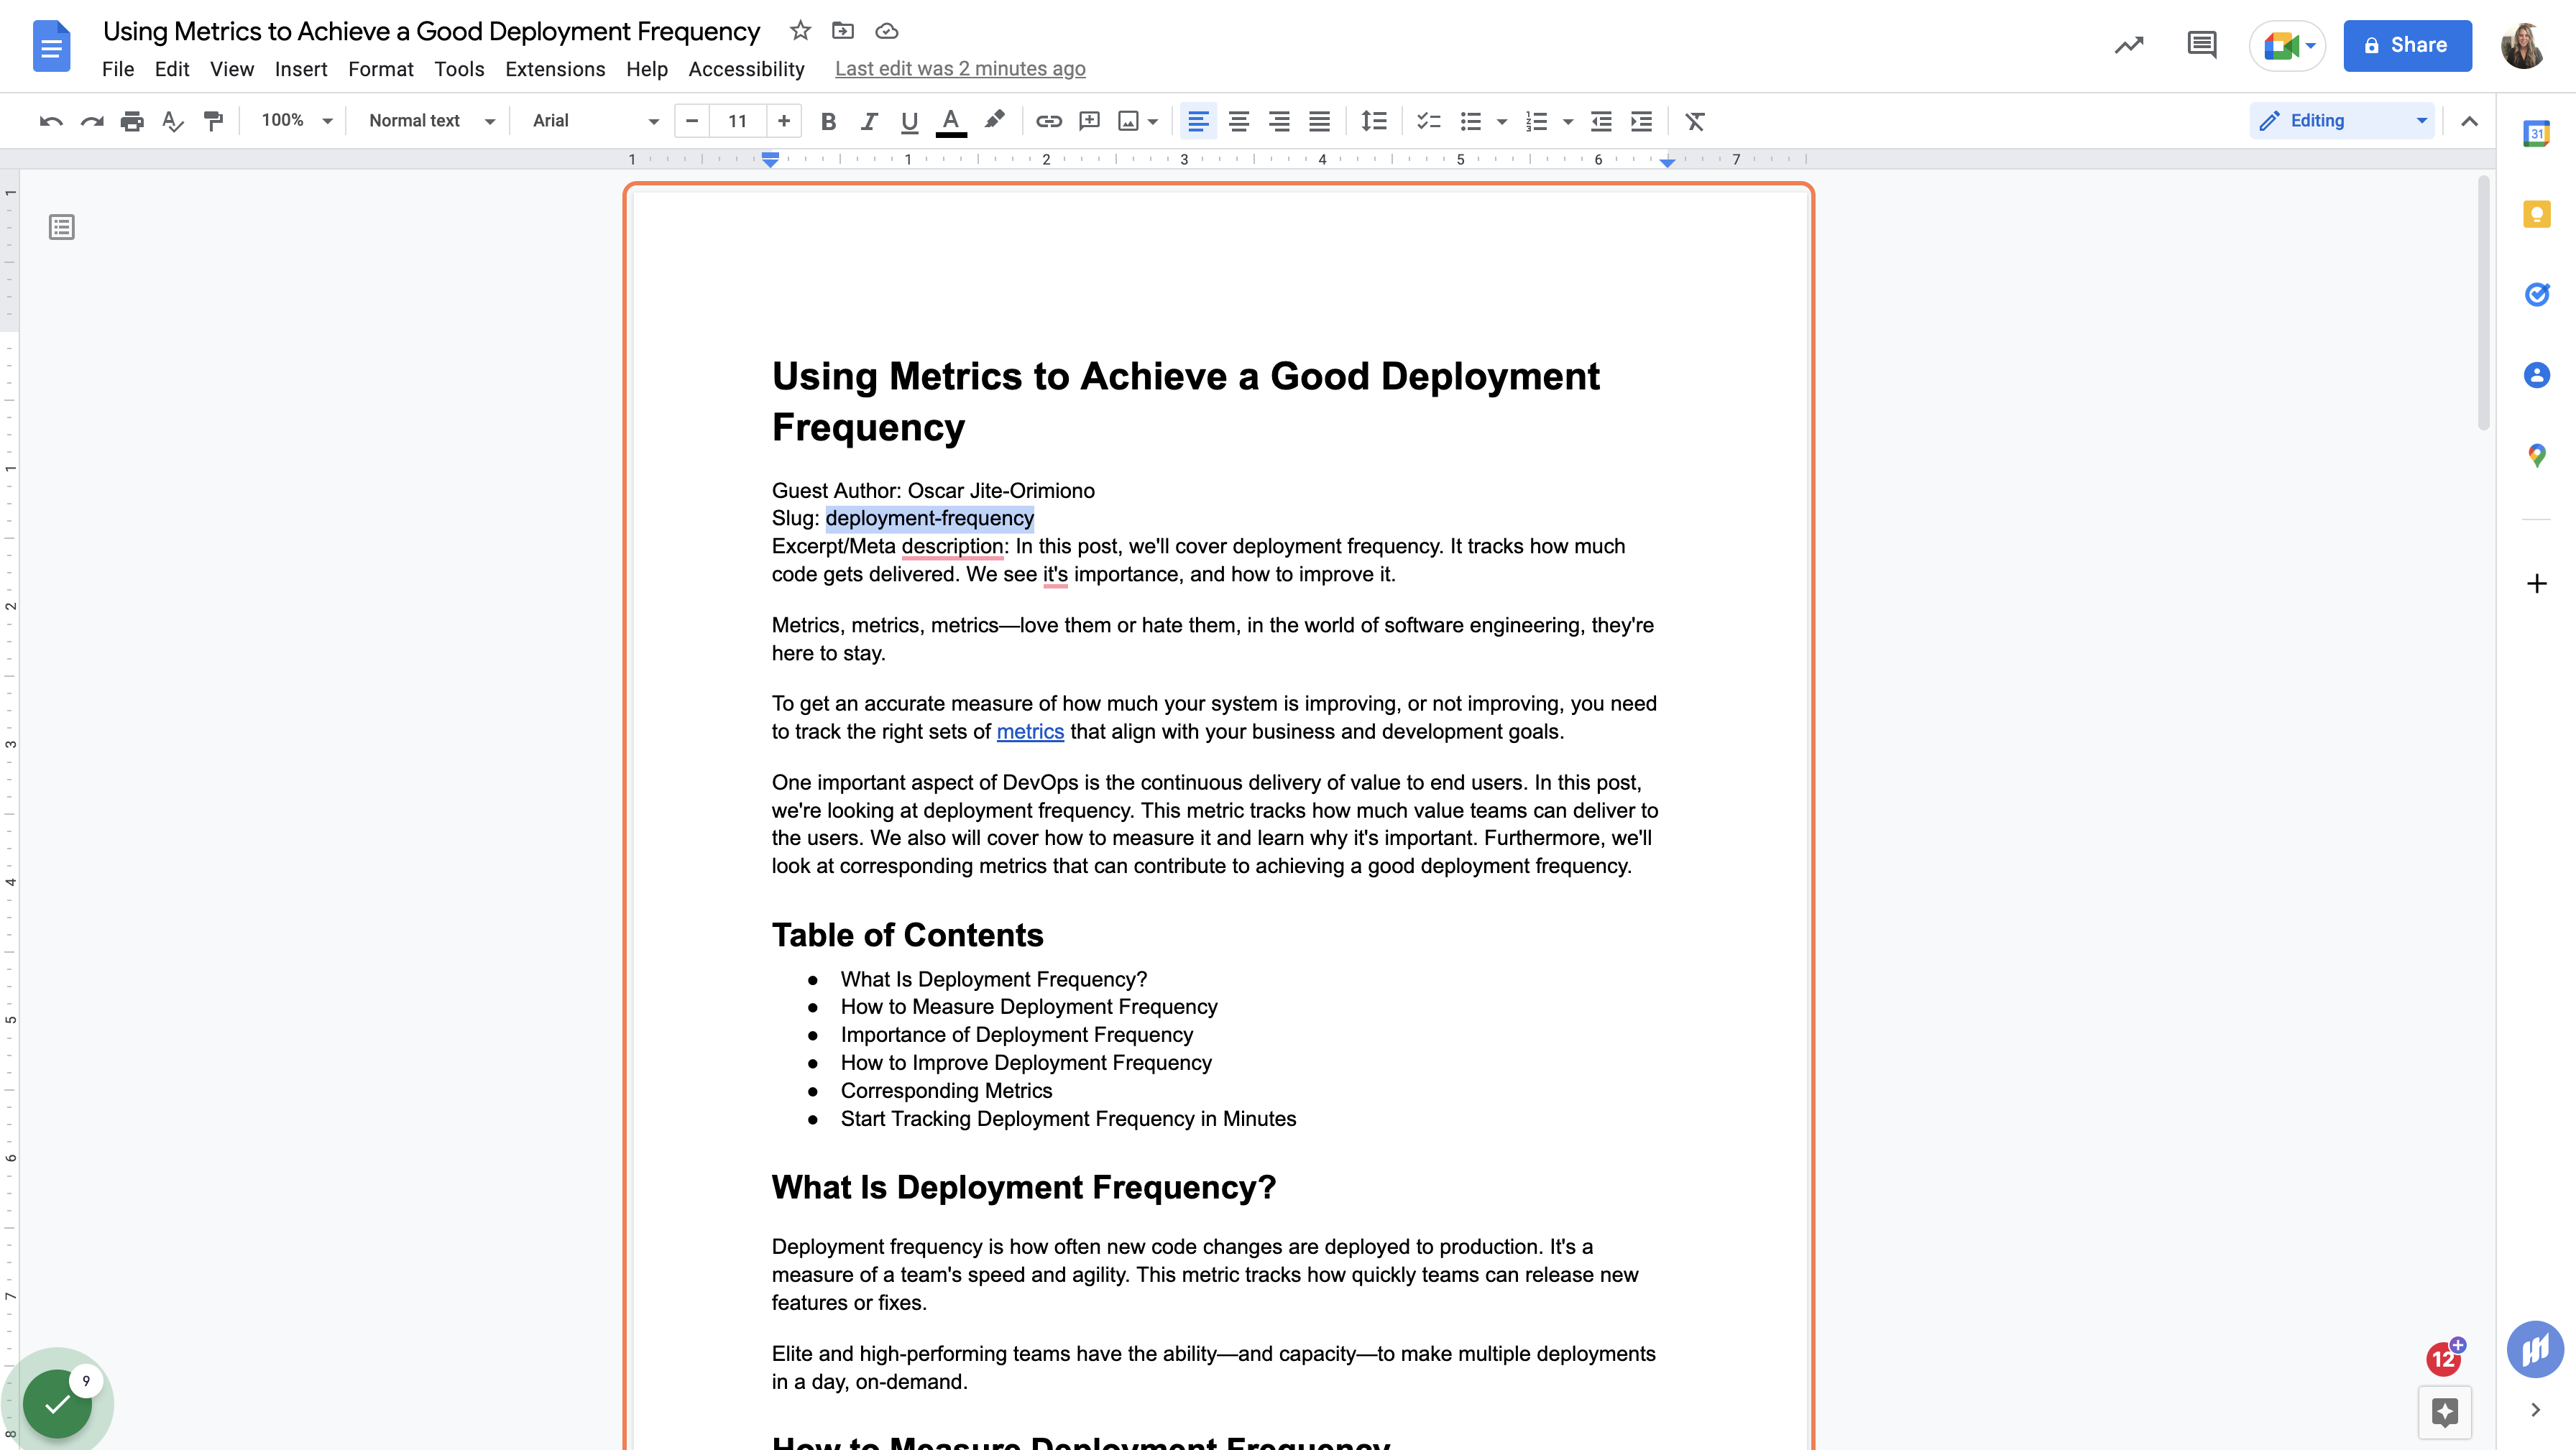
Task: Click the Redo icon
Action: (92, 121)
